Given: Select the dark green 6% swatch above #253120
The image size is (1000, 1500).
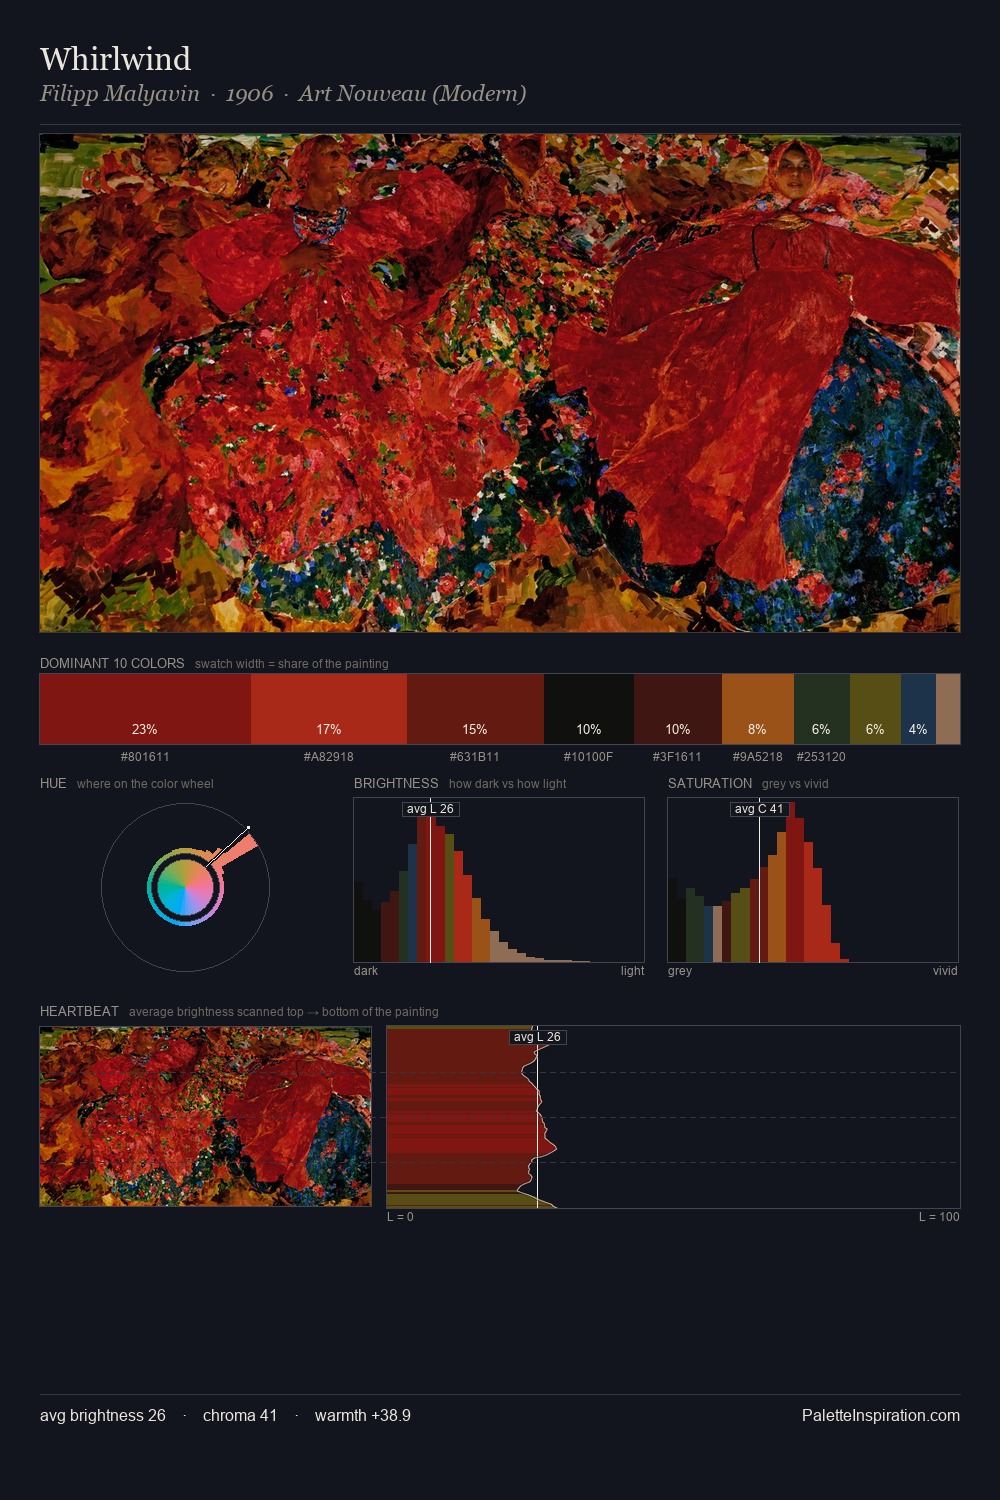Looking at the screenshot, I should 822,709.
